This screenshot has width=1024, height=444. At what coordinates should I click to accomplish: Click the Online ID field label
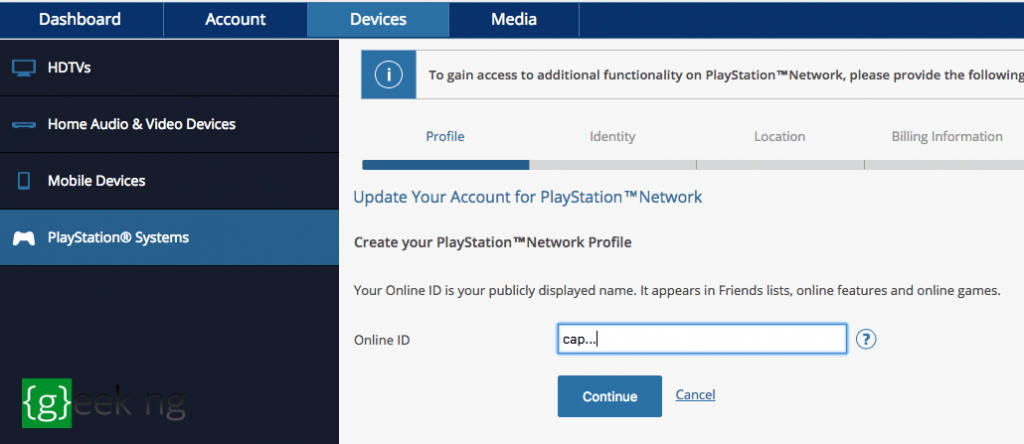click(382, 340)
